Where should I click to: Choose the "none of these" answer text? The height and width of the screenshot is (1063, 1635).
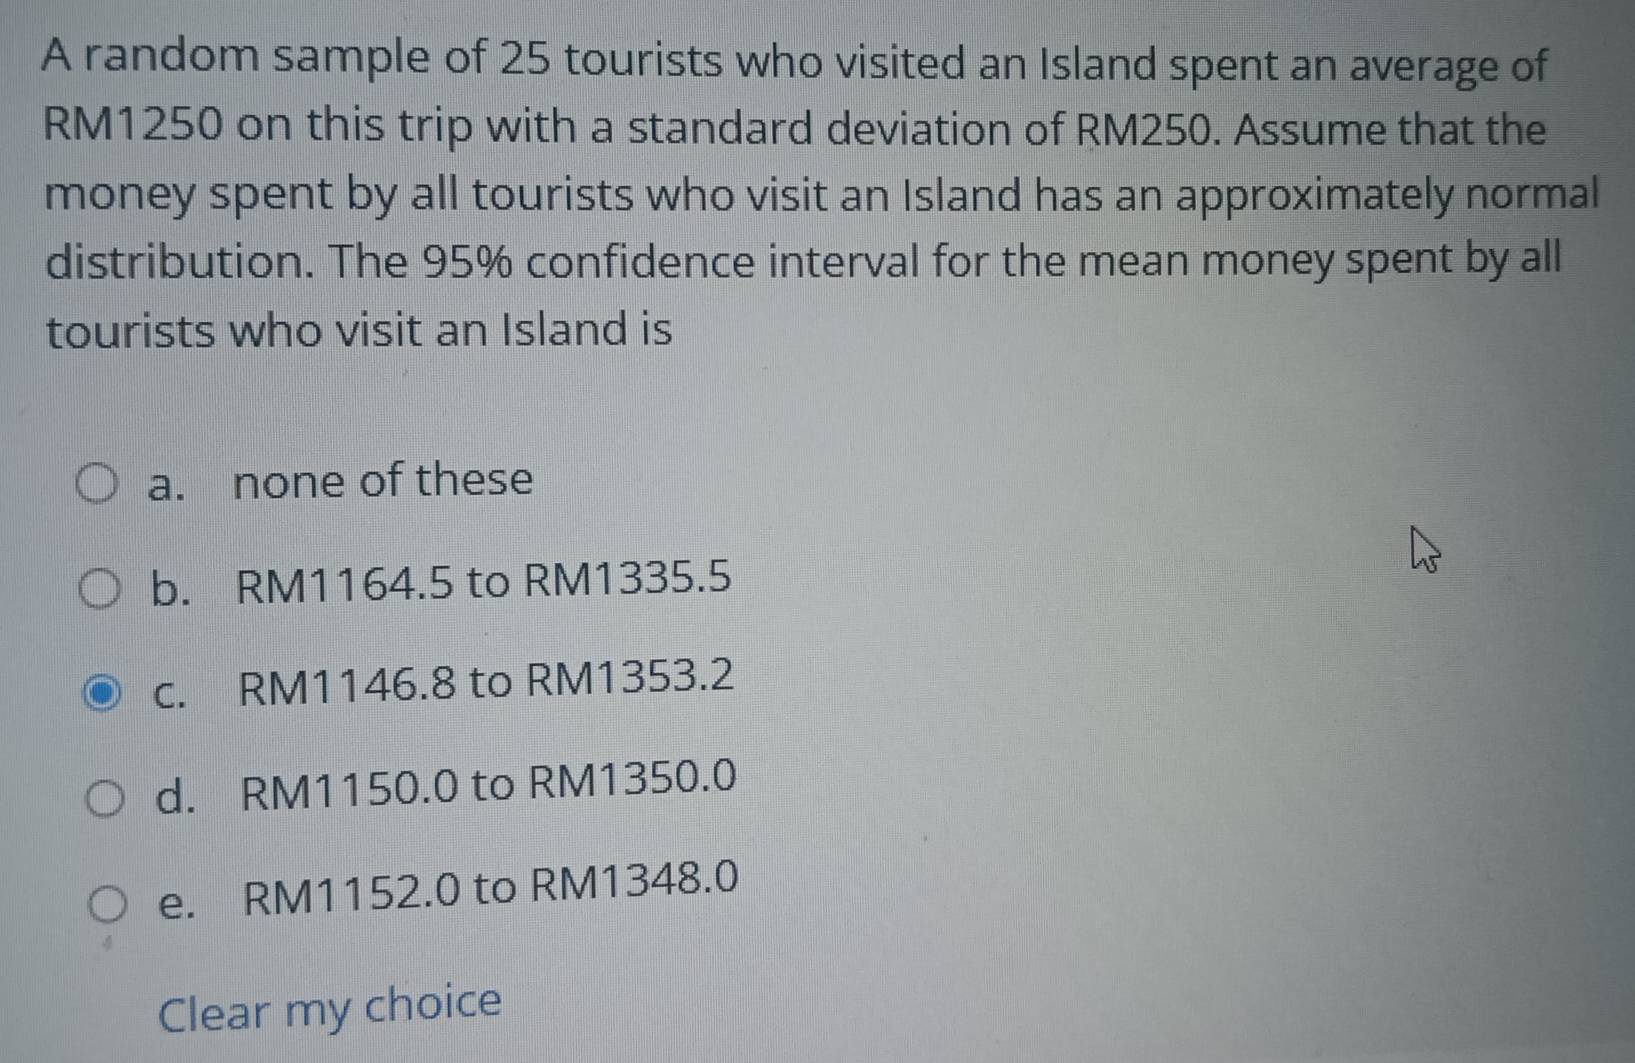click(383, 481)
